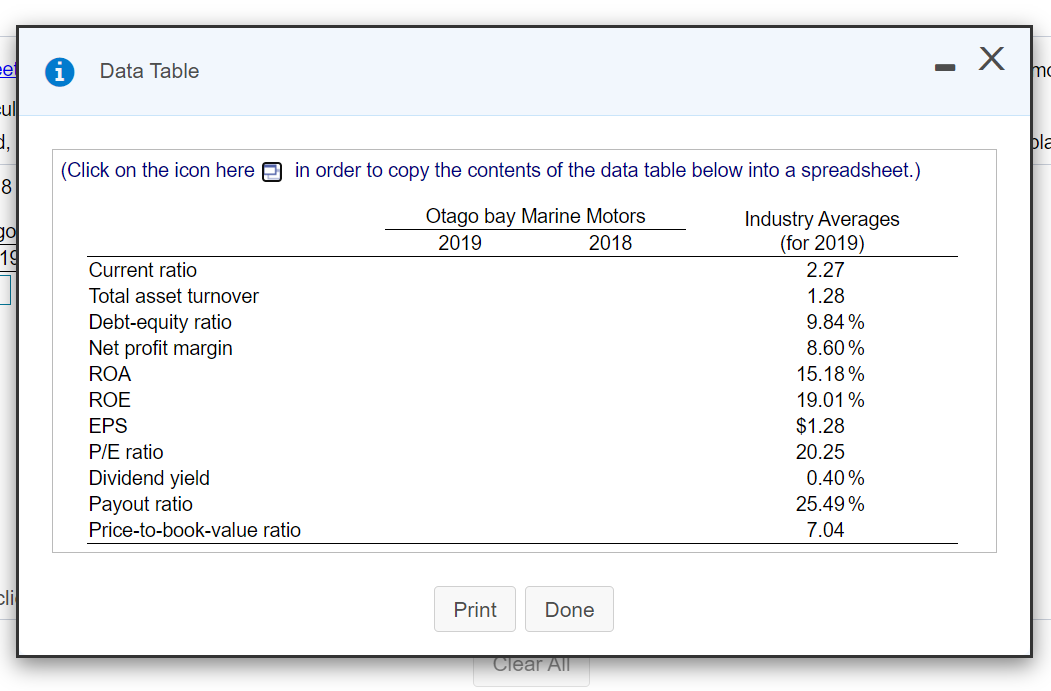Click the blue info icon beside Data Table
This screenshot has width=1051, height=691.
pos(61,71)
